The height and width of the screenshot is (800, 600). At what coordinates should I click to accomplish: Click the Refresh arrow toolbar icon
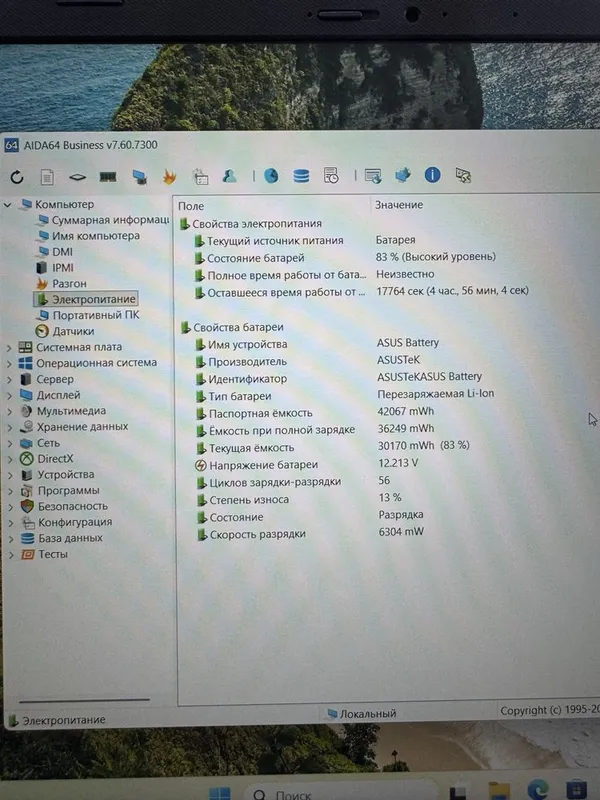click(x=17, y=177)
